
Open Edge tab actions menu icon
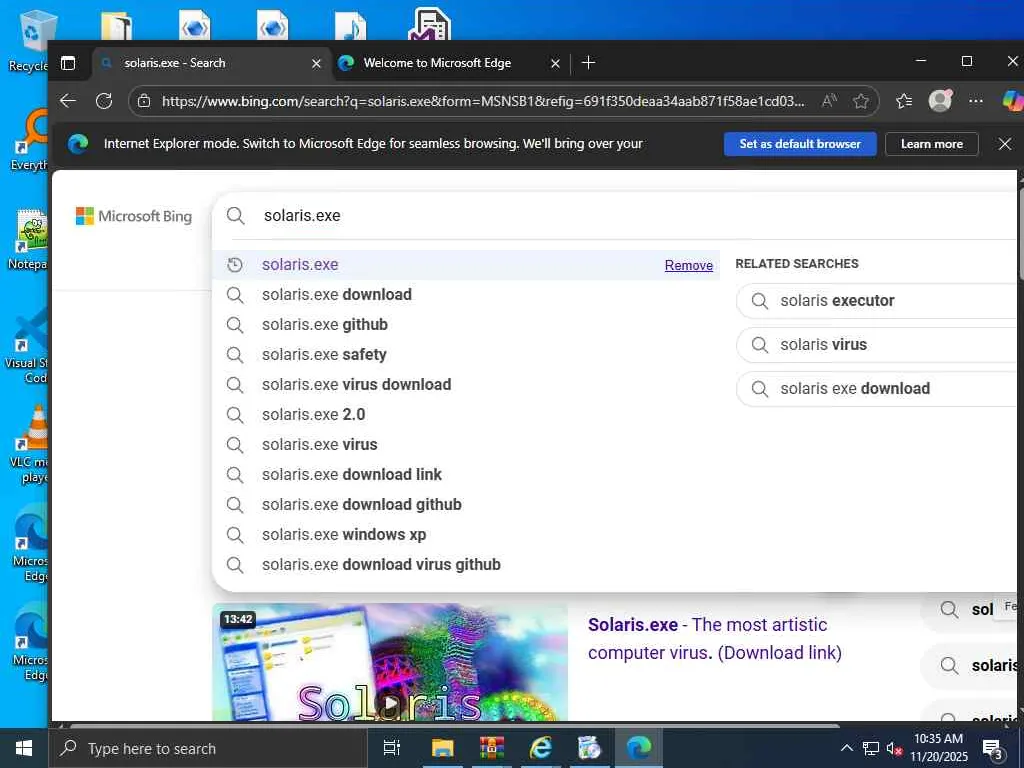[68, 63]
